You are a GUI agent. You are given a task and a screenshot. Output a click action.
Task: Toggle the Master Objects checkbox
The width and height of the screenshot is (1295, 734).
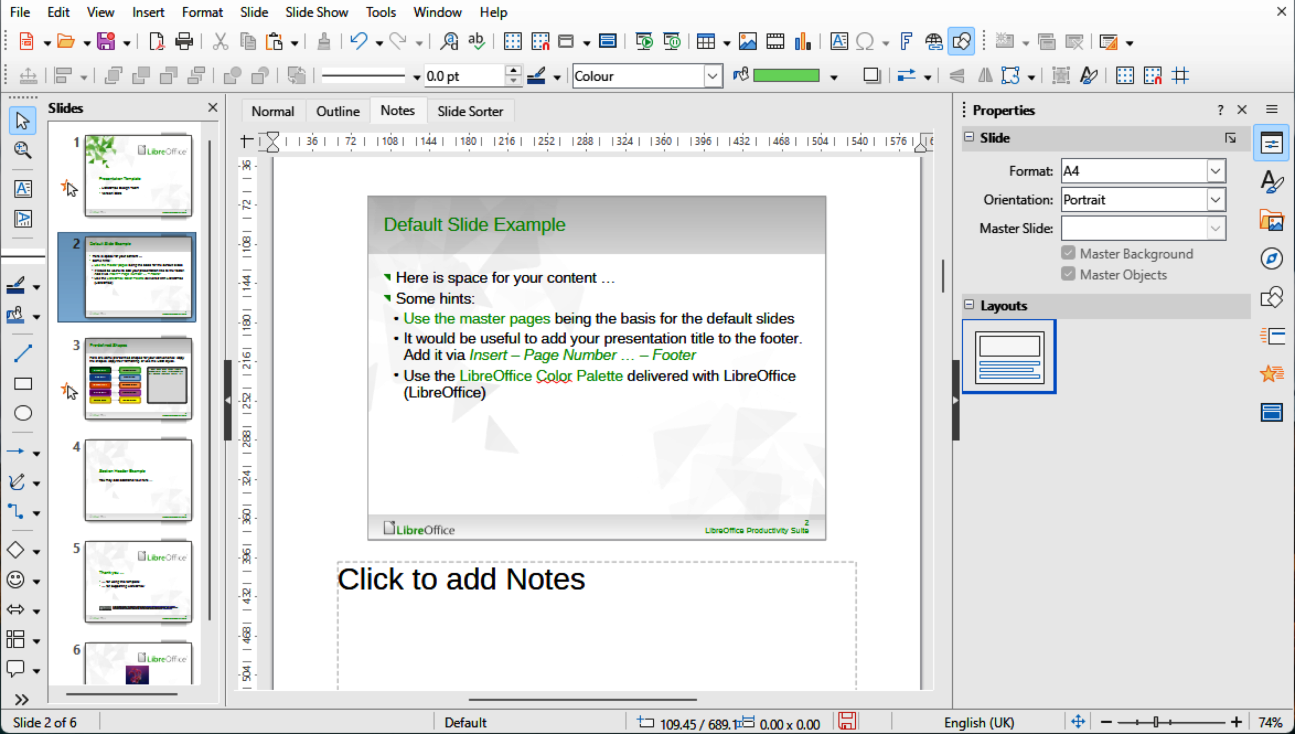pyautogui.click(x=1068, y=274)
